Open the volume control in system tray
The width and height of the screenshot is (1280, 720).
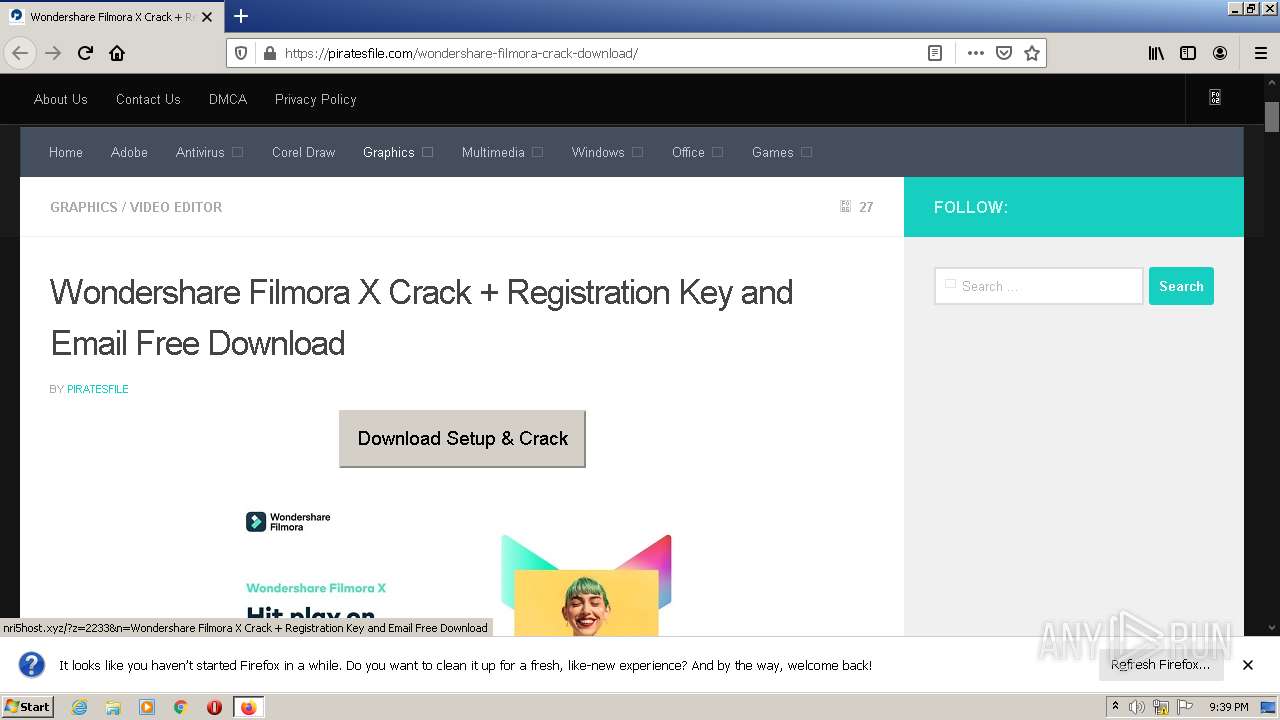tap(1137, 707)
